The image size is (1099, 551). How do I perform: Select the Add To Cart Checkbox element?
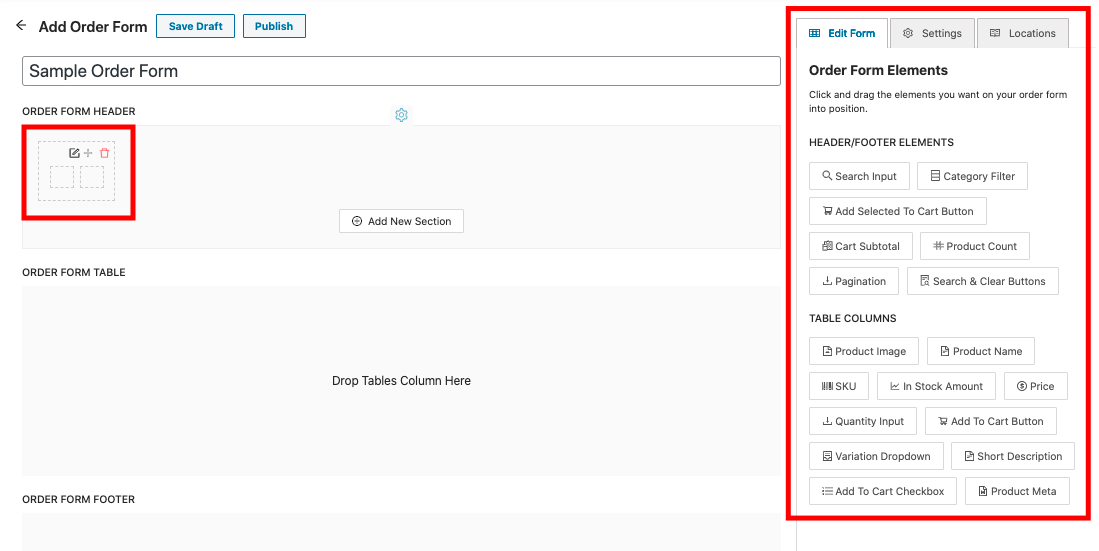882,491
